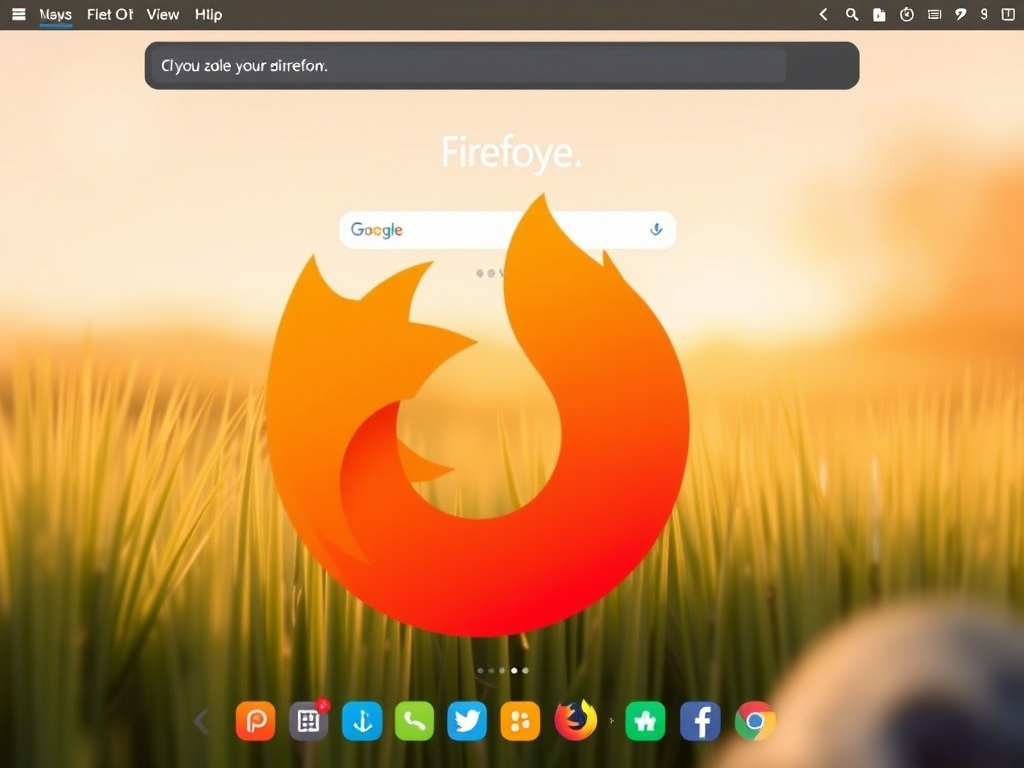Open the green phone app in the dock
1024x768 pixels.
[414, 721]
